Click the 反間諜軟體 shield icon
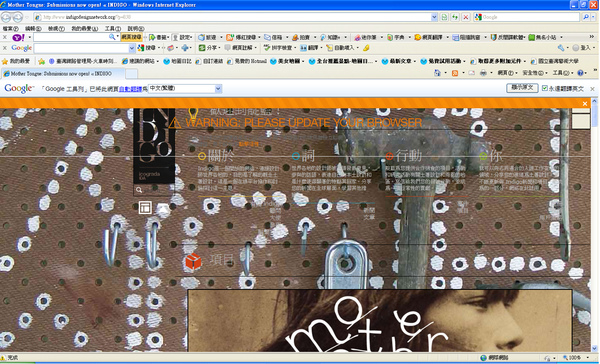The image size is (600, 364). [494, 38]
